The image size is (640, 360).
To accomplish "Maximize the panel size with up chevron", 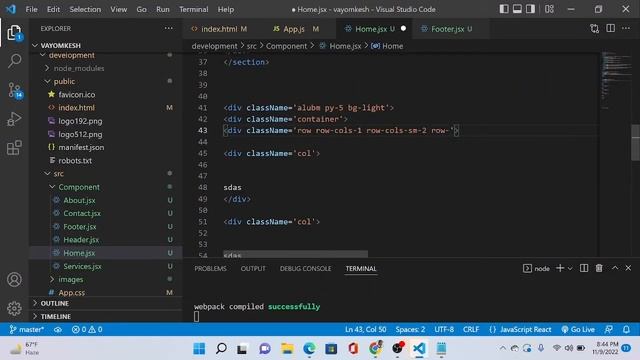I will click(x=615, y=268).
